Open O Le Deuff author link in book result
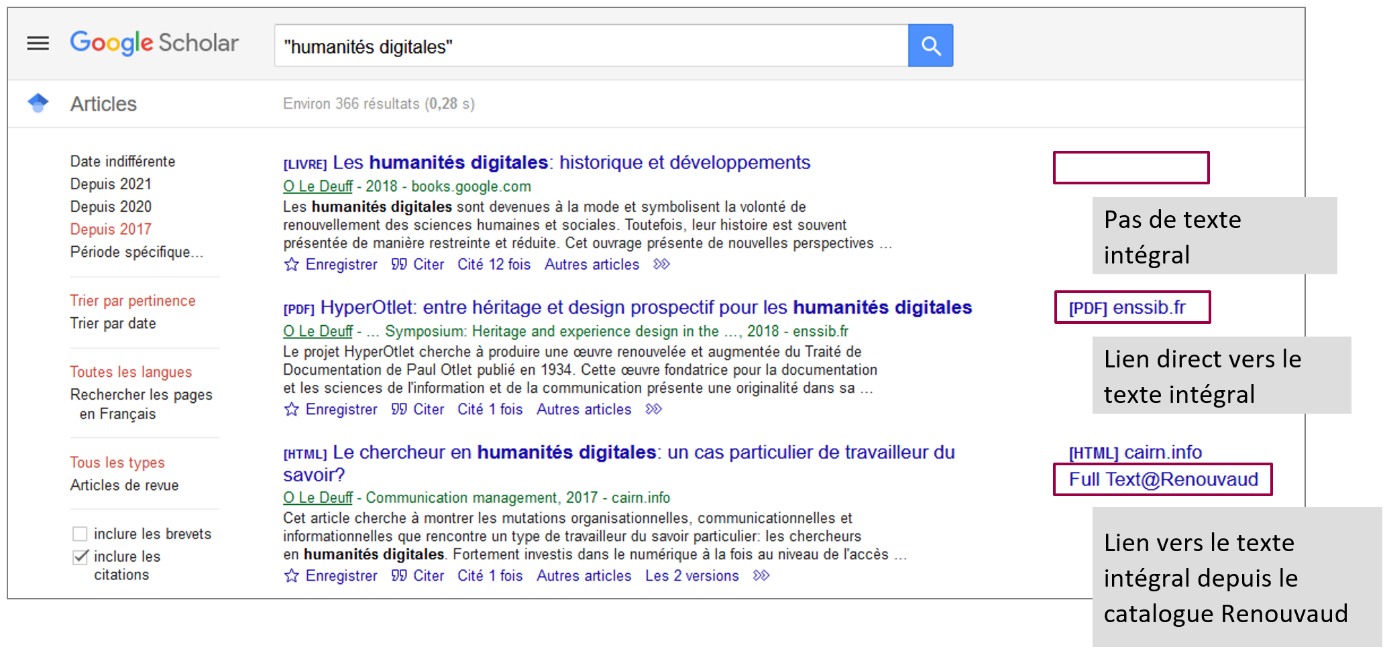Image resolution: width=1387 pixels, height=651 pixels. point(318,187)
